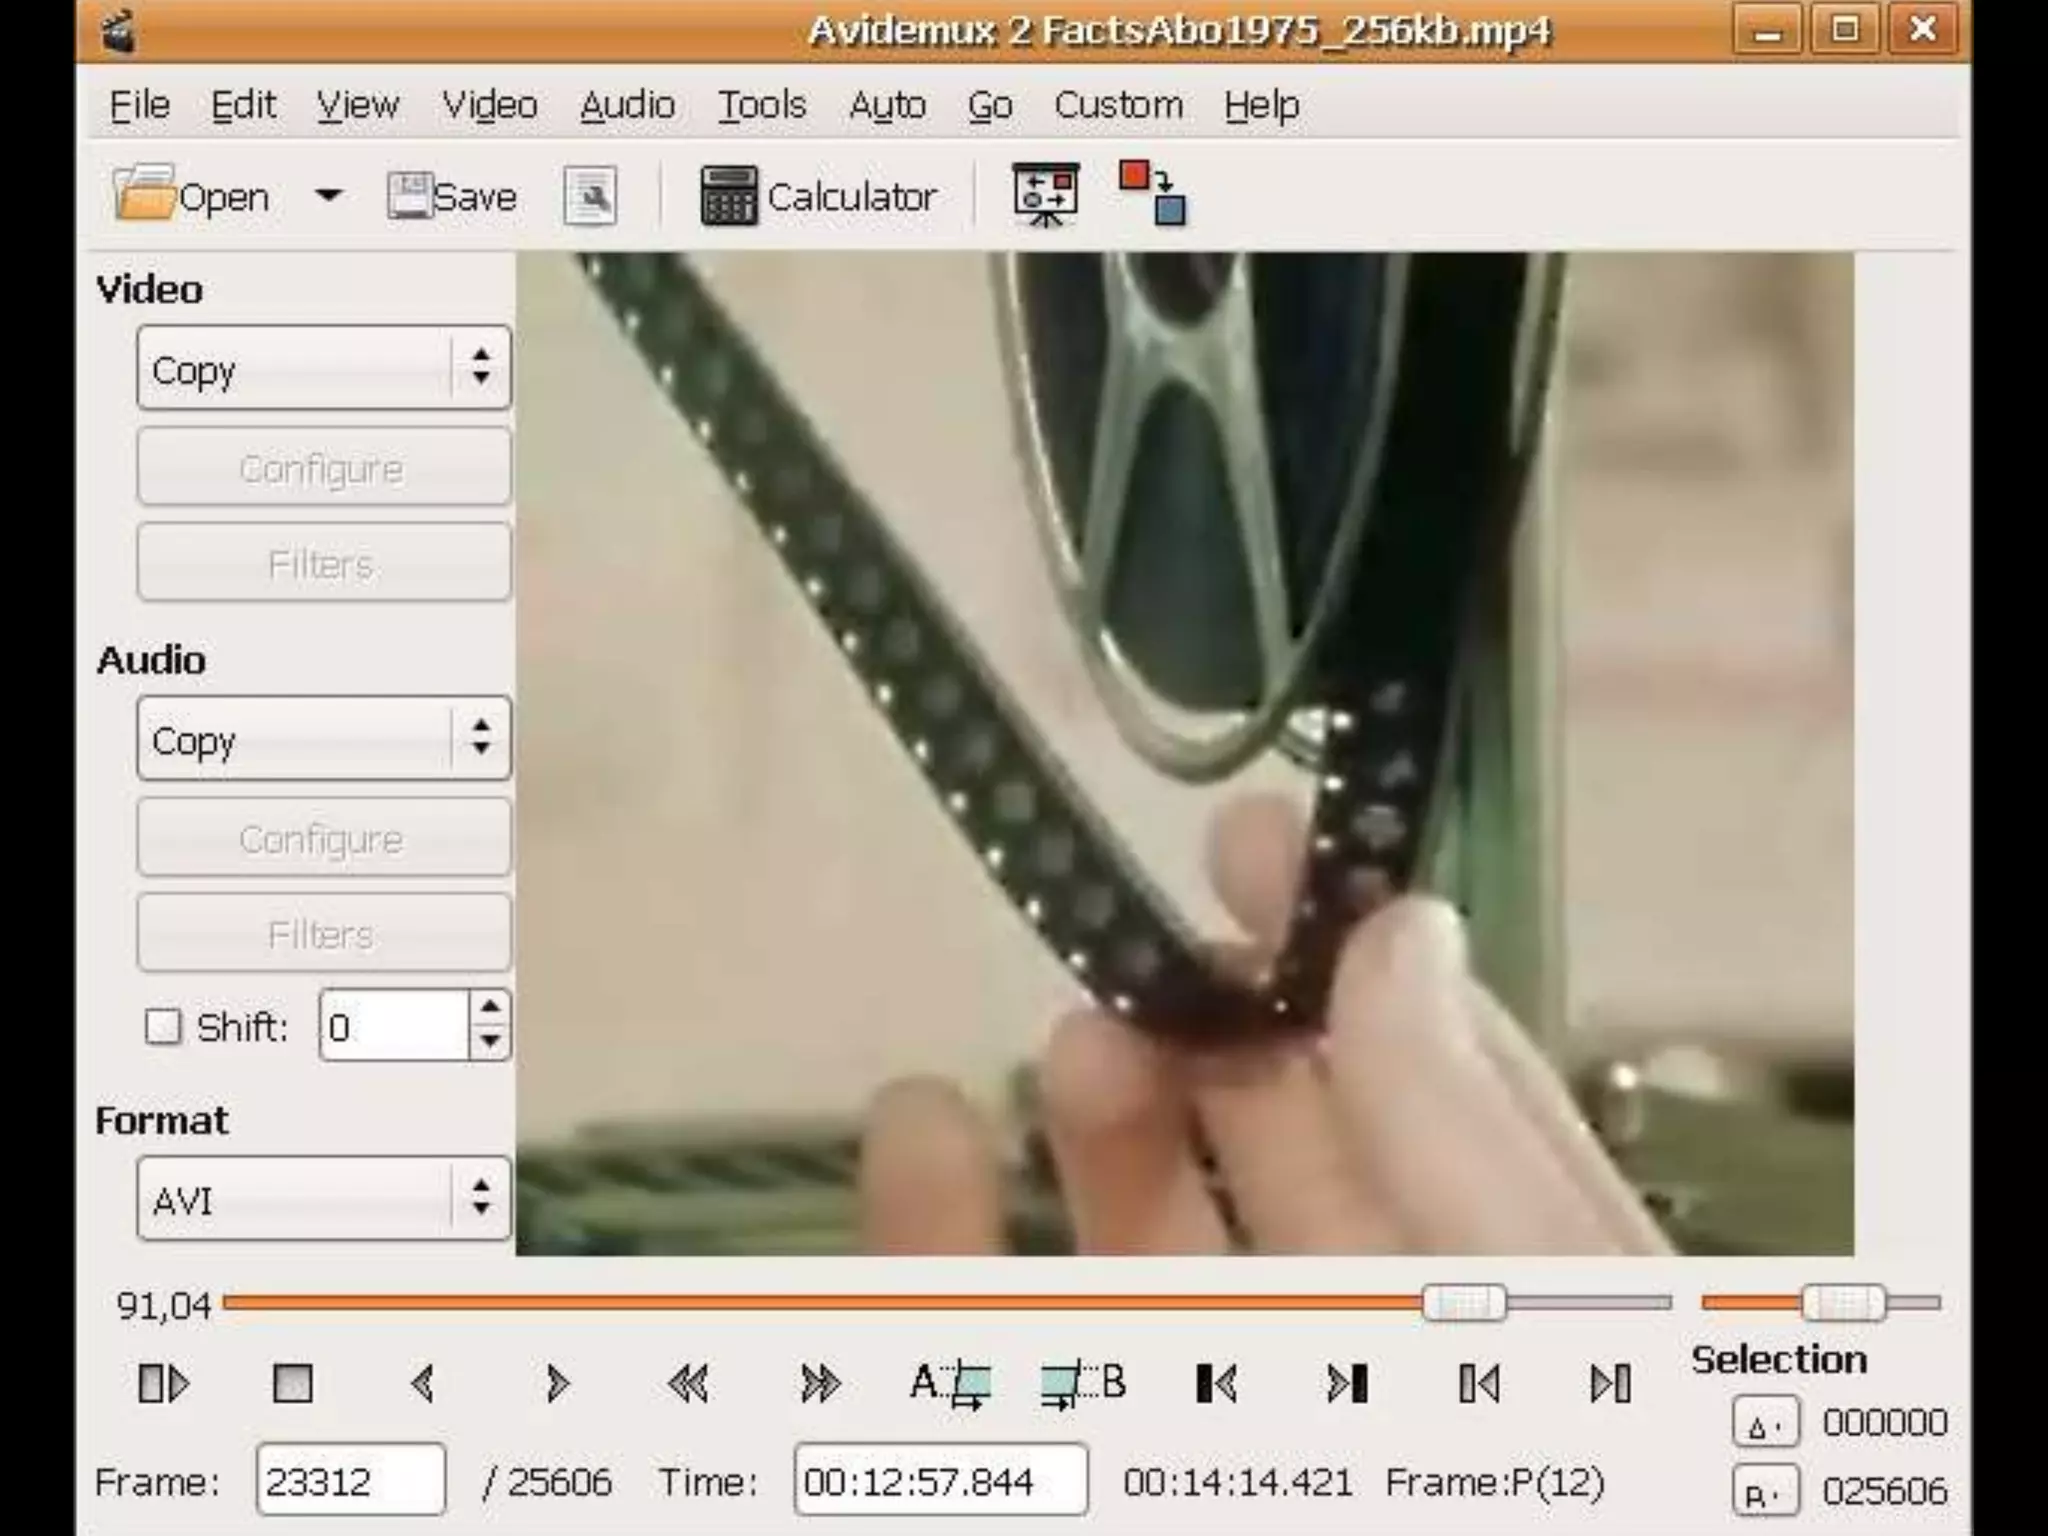Click the video preview image
The image size is (2048, 1536).
[1185, 754]
